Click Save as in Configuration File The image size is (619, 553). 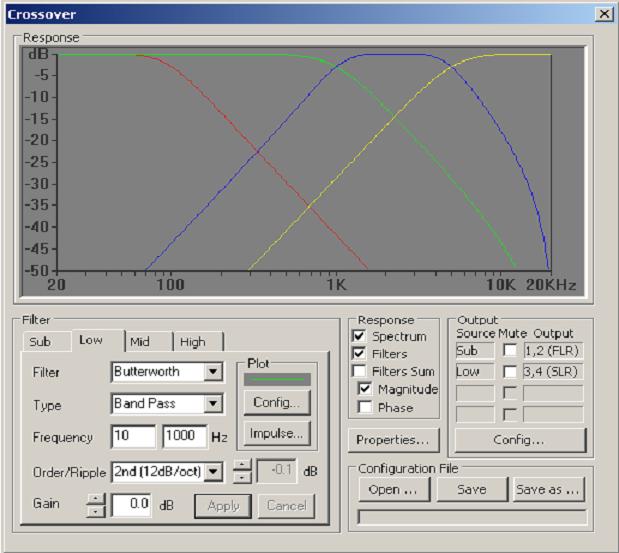point(547,490)
